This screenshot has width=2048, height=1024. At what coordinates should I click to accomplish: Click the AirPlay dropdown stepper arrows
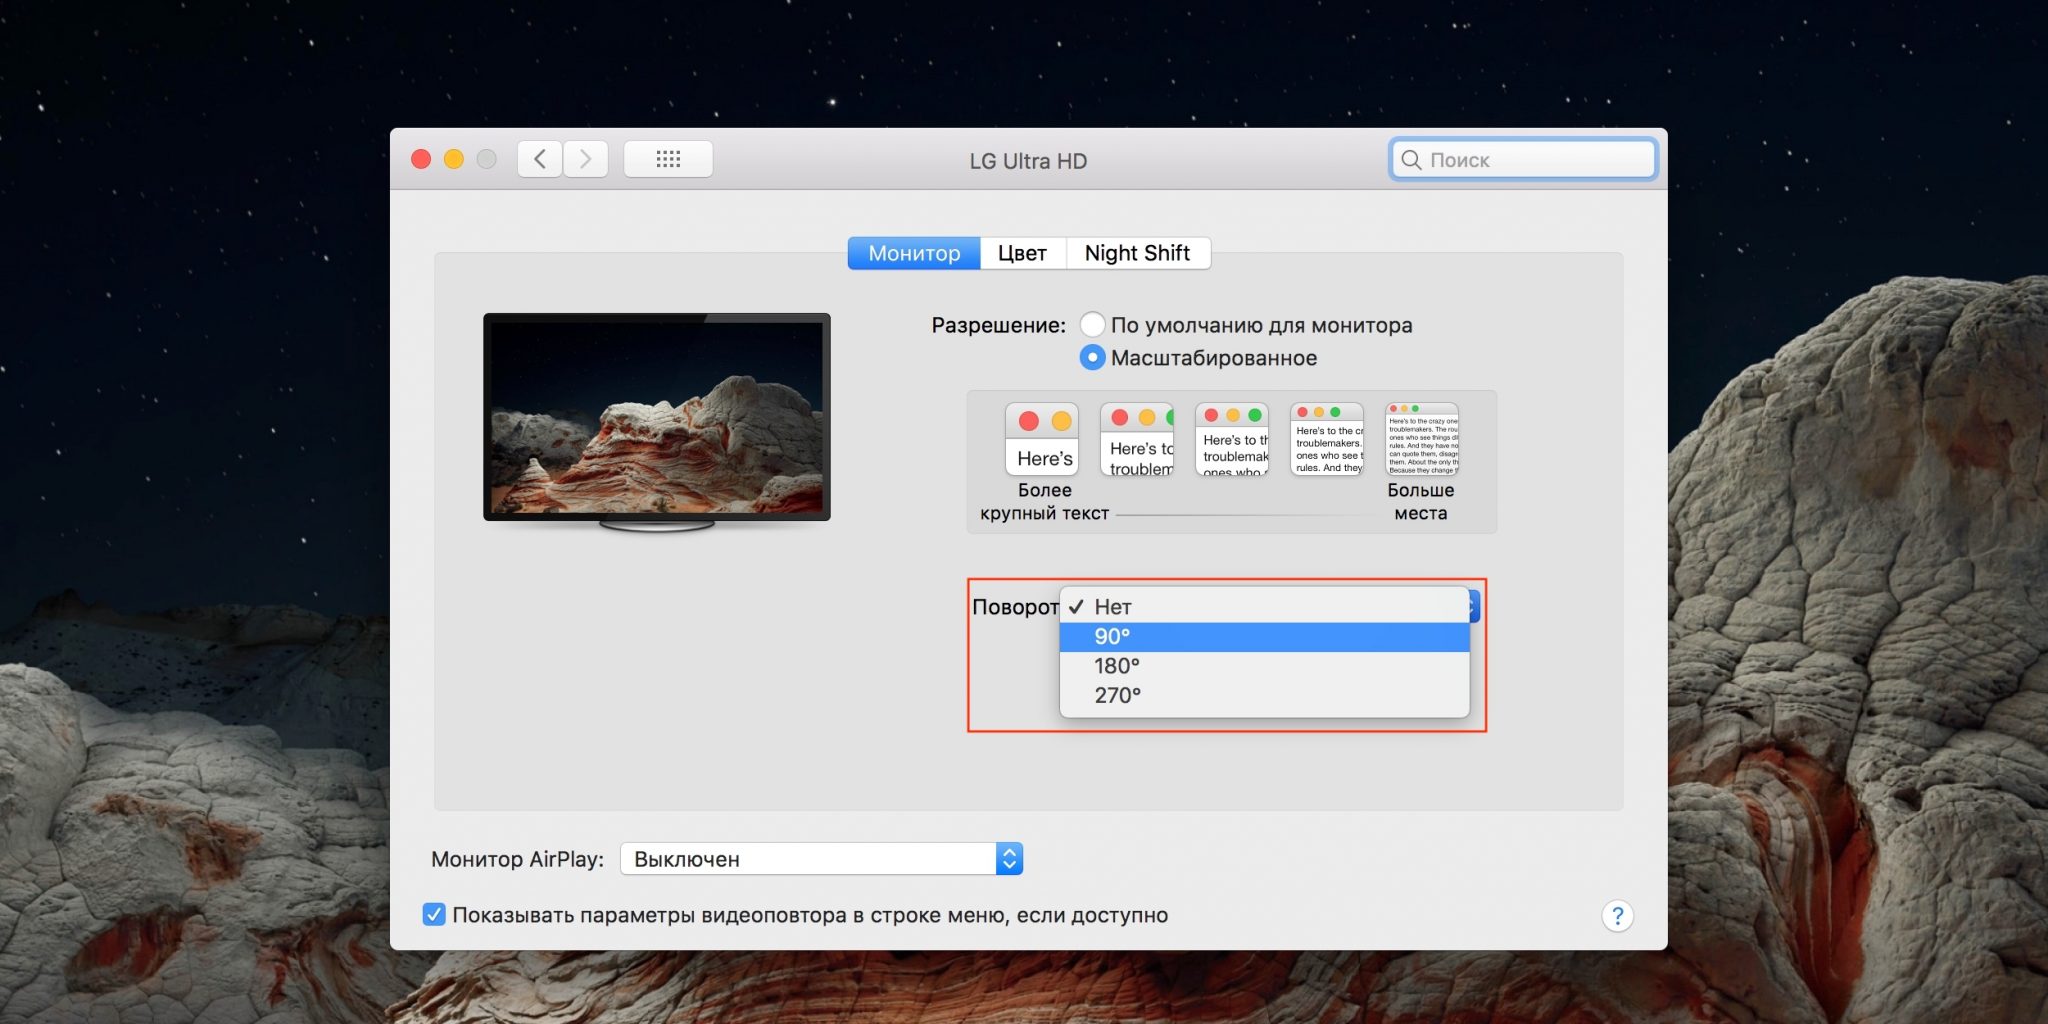[x=1009, y=859]
